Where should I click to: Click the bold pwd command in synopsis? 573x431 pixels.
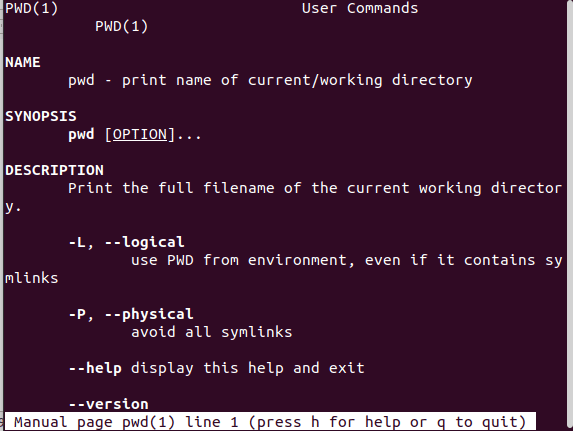(x=81, y=134)
